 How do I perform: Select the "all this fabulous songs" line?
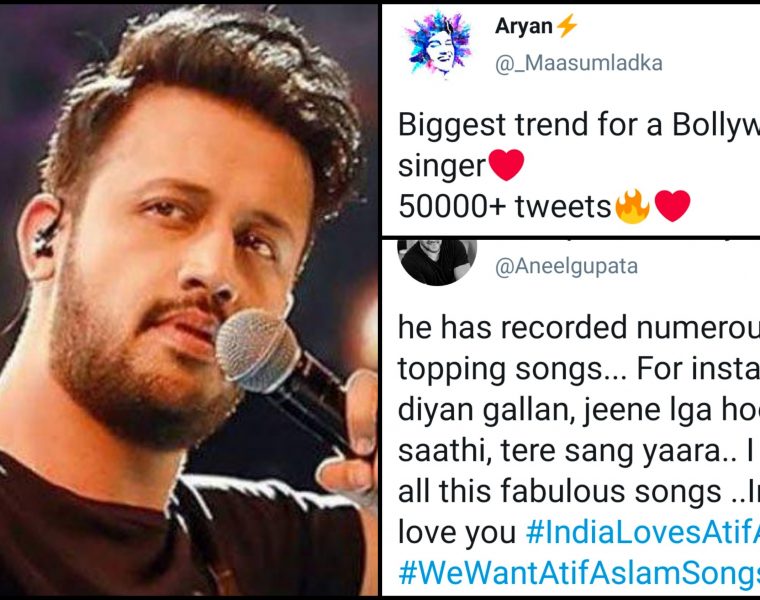pyautogui.click(x=579, y=491)
